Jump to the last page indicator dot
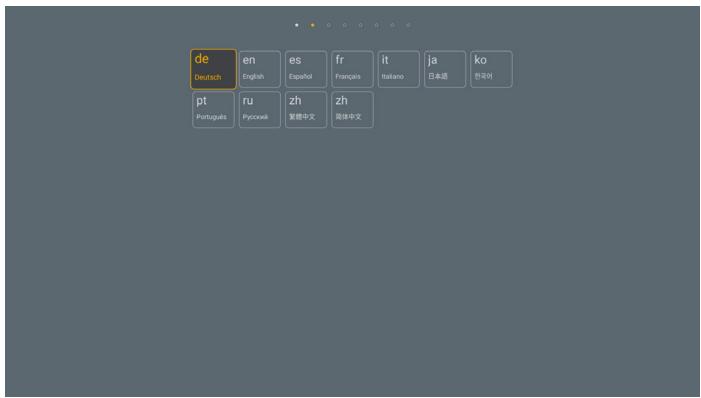The width and height of the screenshot is (701, 398). [x=408, y=25]
